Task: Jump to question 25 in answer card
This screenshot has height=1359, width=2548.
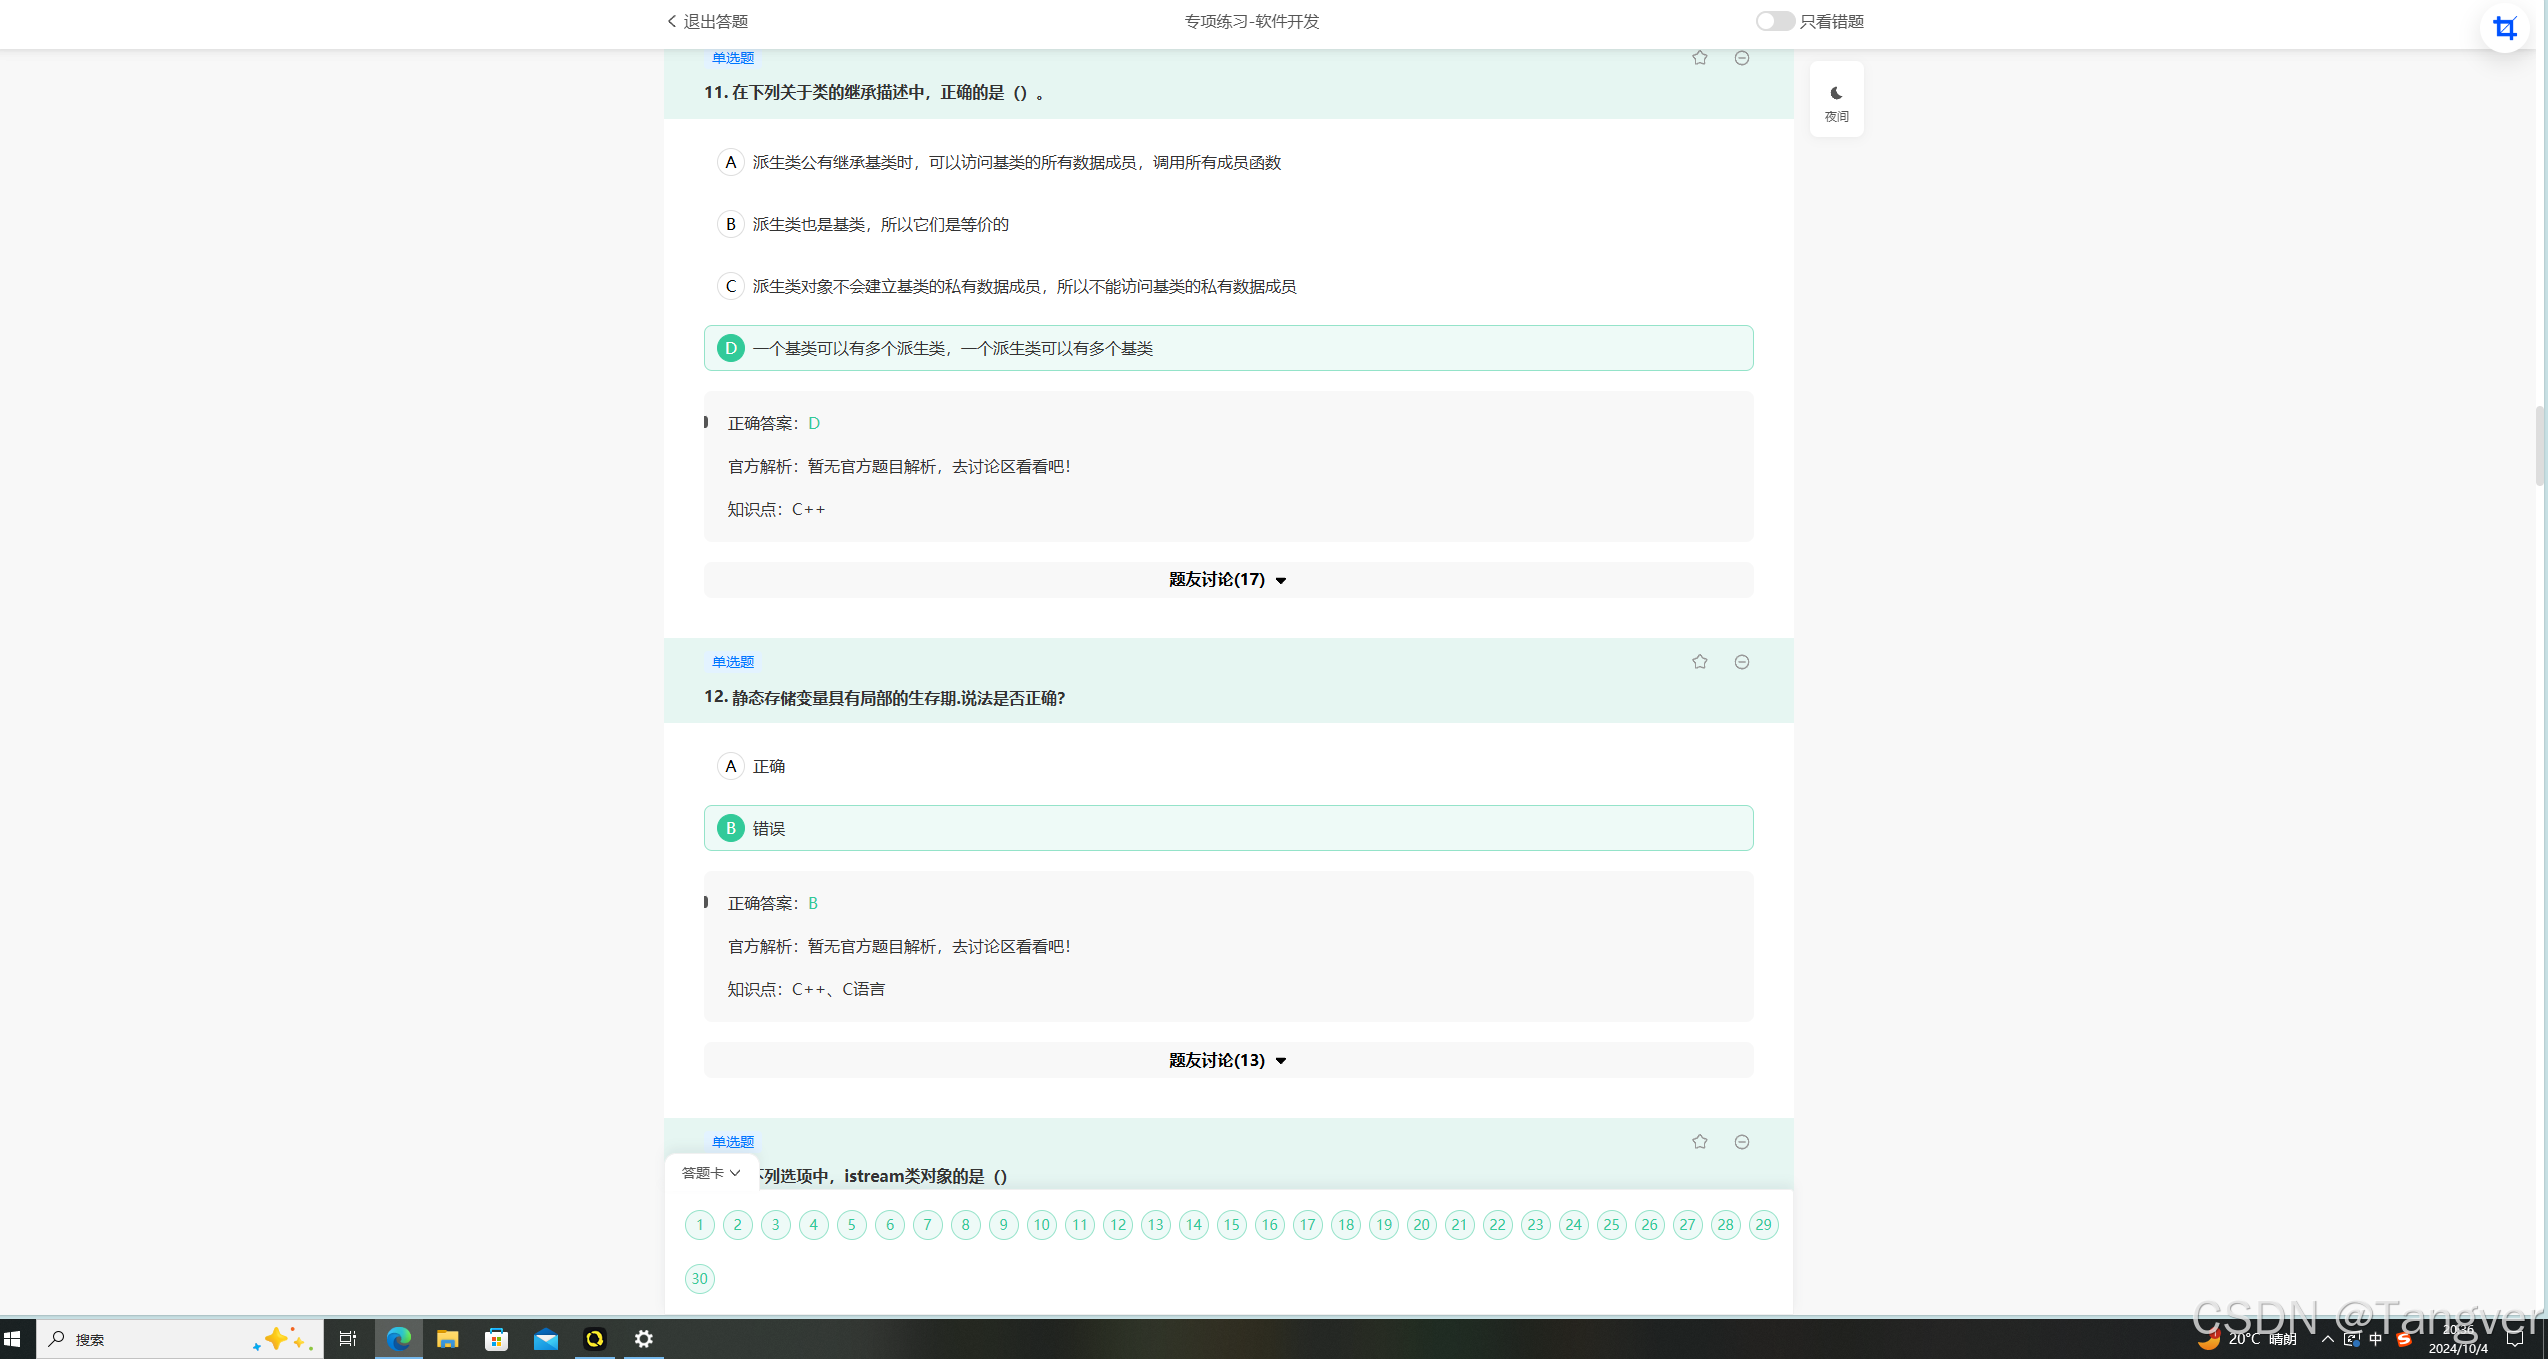Action: (x=1612, y=1225)
